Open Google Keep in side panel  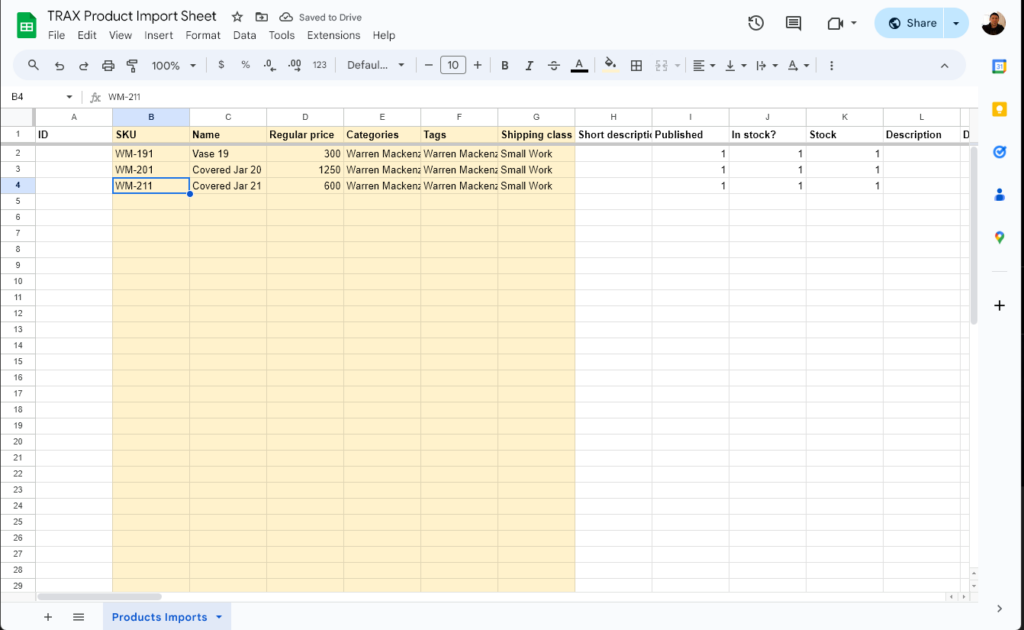[x=999, y=109]
